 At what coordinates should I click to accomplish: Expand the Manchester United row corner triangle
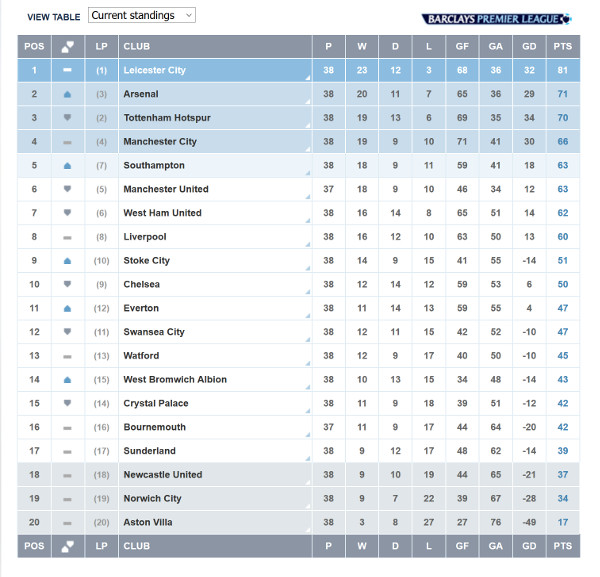tap(308, 197)
